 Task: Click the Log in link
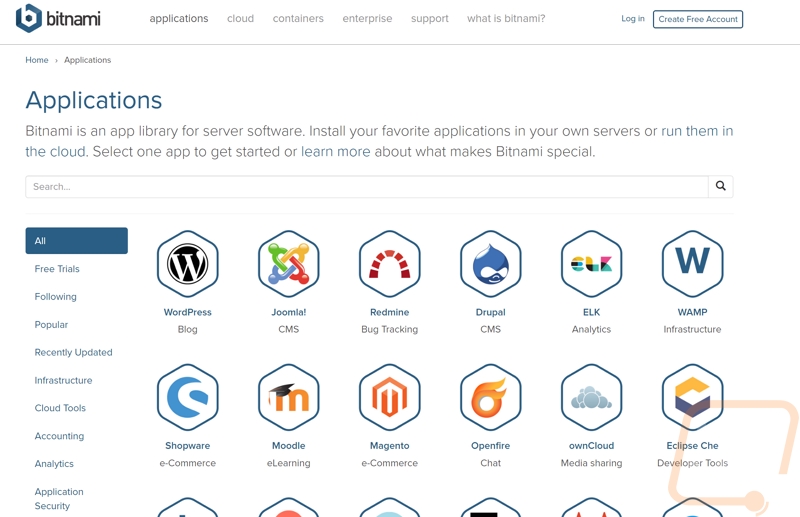[633, 18]
